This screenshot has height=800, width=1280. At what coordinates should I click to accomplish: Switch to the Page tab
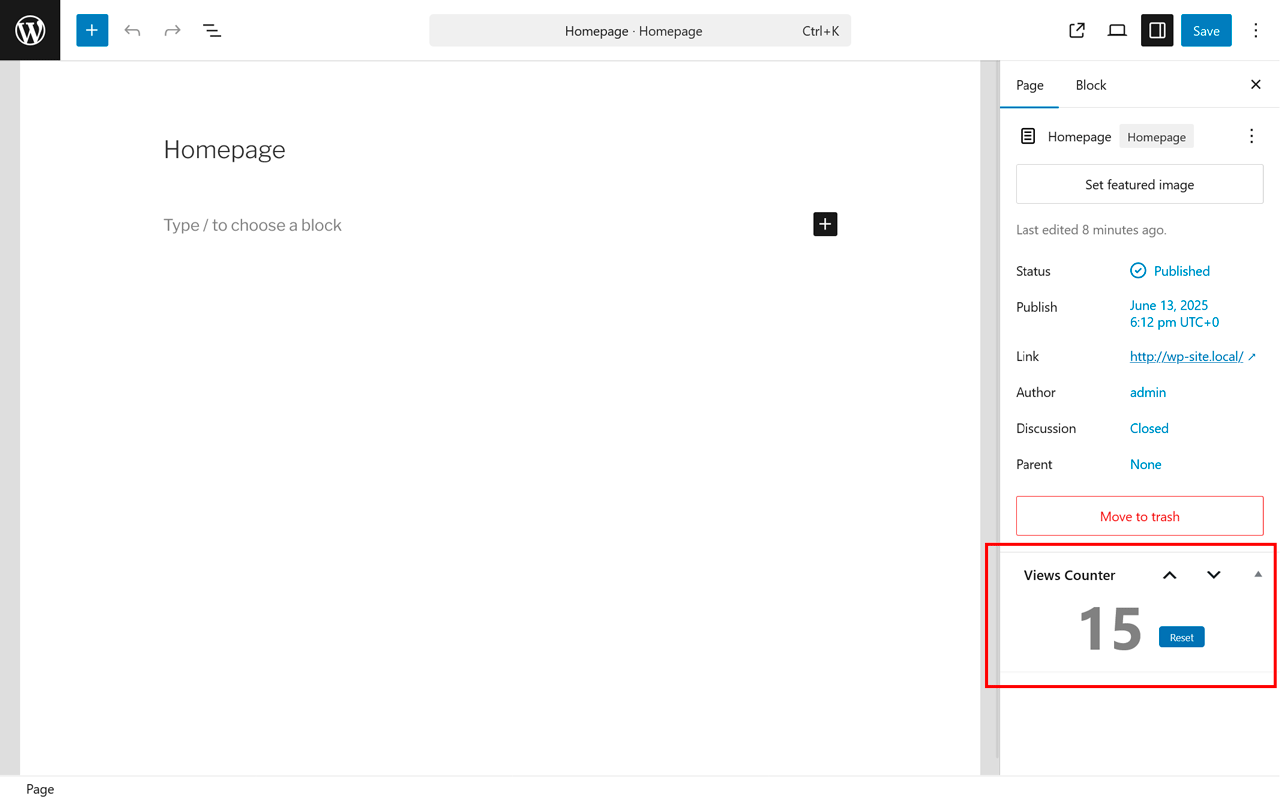1030,85
